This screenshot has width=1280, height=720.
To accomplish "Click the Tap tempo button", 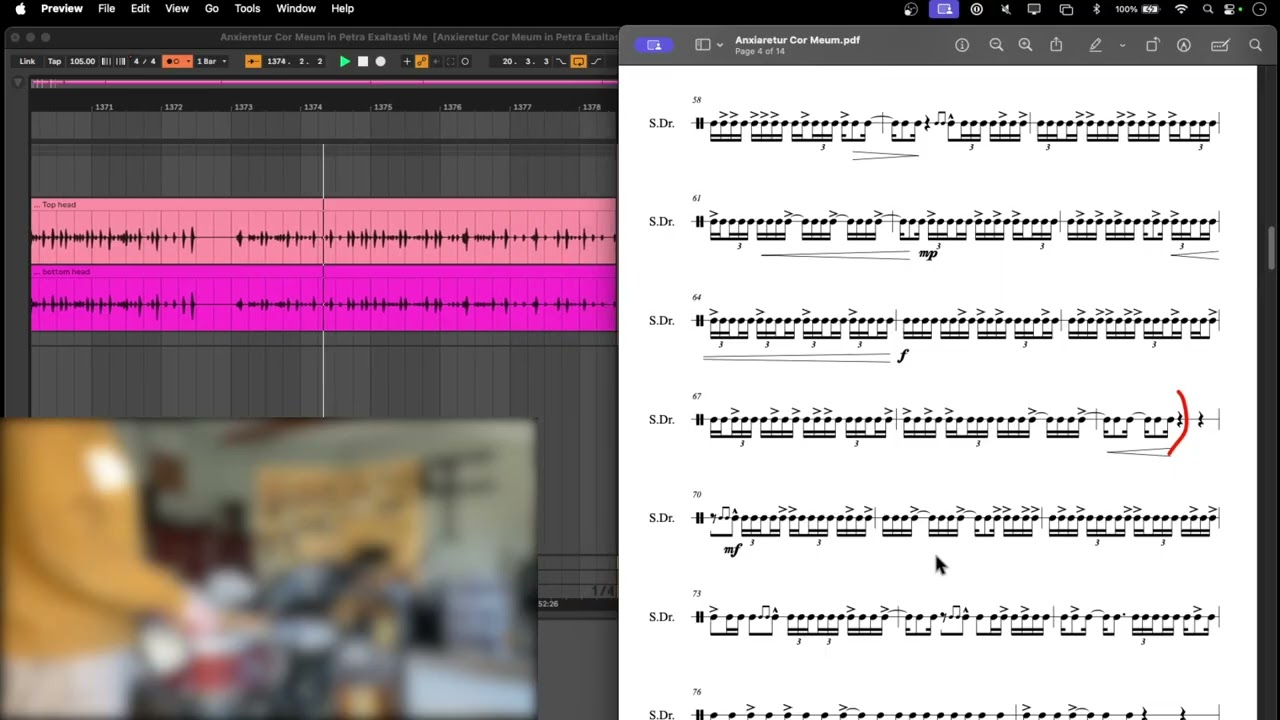I will point(54,61).
